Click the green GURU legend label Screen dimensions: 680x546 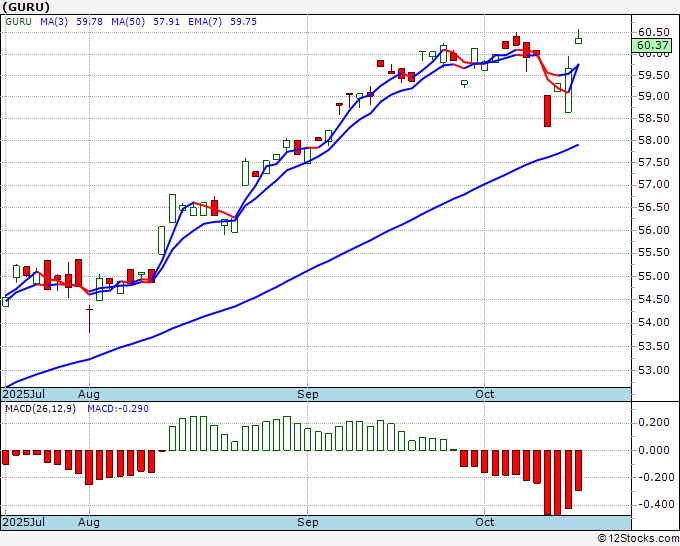[x=18, y=22]
